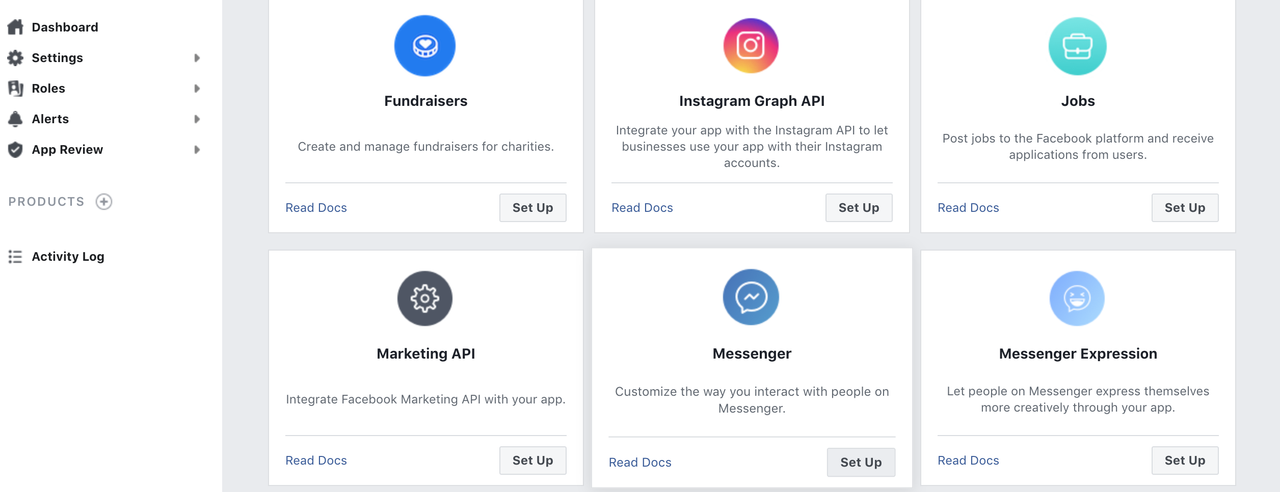This screenshot has height=492, width=1280.
Task: Expand the Settings submenu arrow
Action: tap(197, 58)
